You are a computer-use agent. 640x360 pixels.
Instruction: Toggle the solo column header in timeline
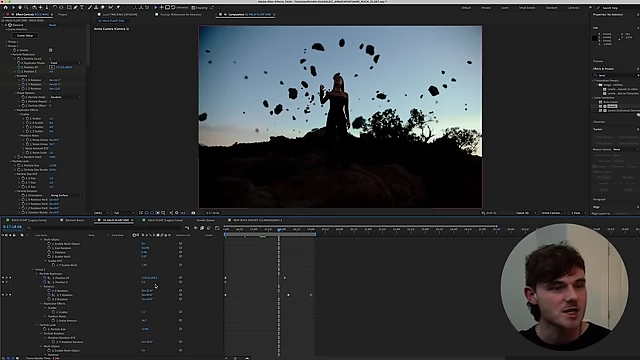[x=10, y=235]
